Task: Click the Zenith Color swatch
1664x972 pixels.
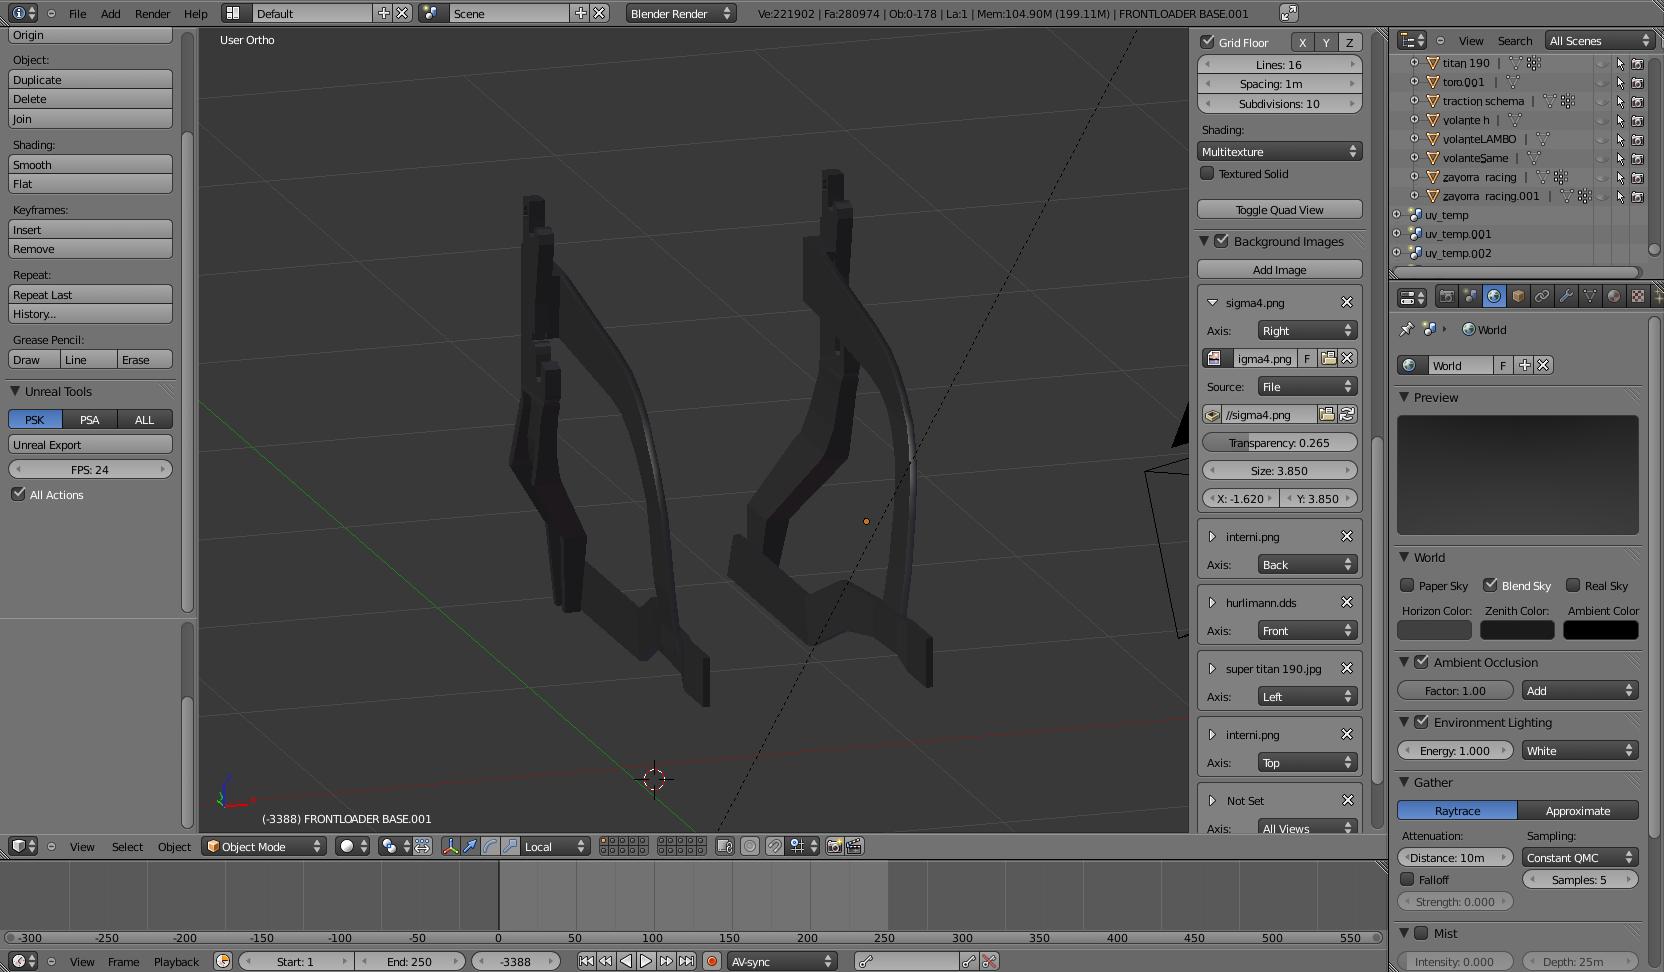Action: [1517, 630]
